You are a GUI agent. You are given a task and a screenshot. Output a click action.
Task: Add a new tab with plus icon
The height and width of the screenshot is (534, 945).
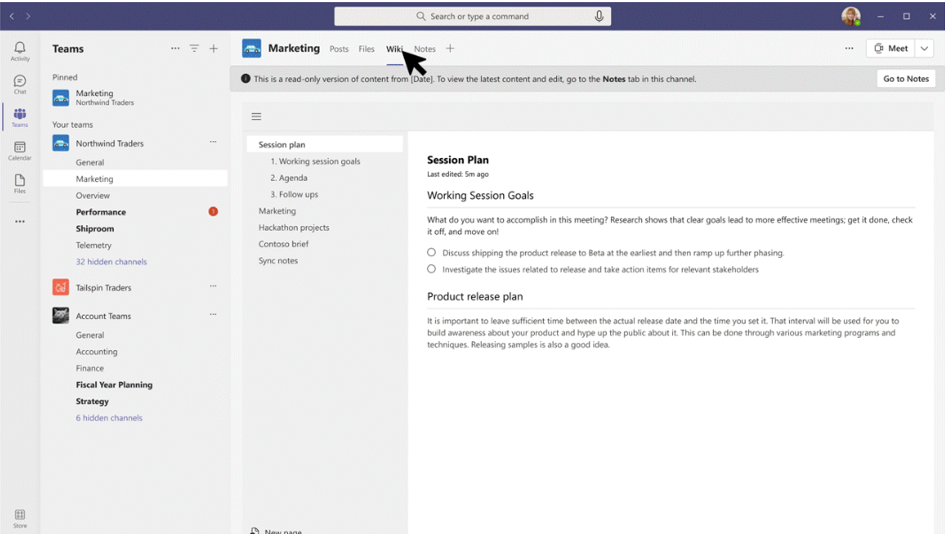pos(450,48)
